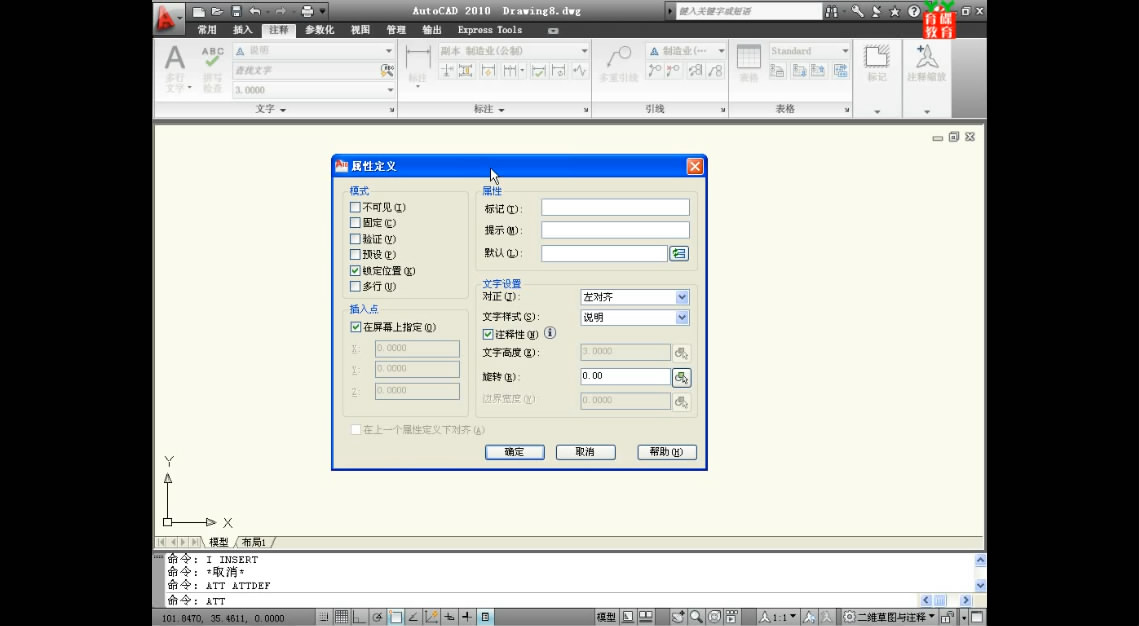Uncheck 在屏幕上指定 (Specify on-screen) checkbox
This screenshot has width=1139, height=626.
(356, 328)
